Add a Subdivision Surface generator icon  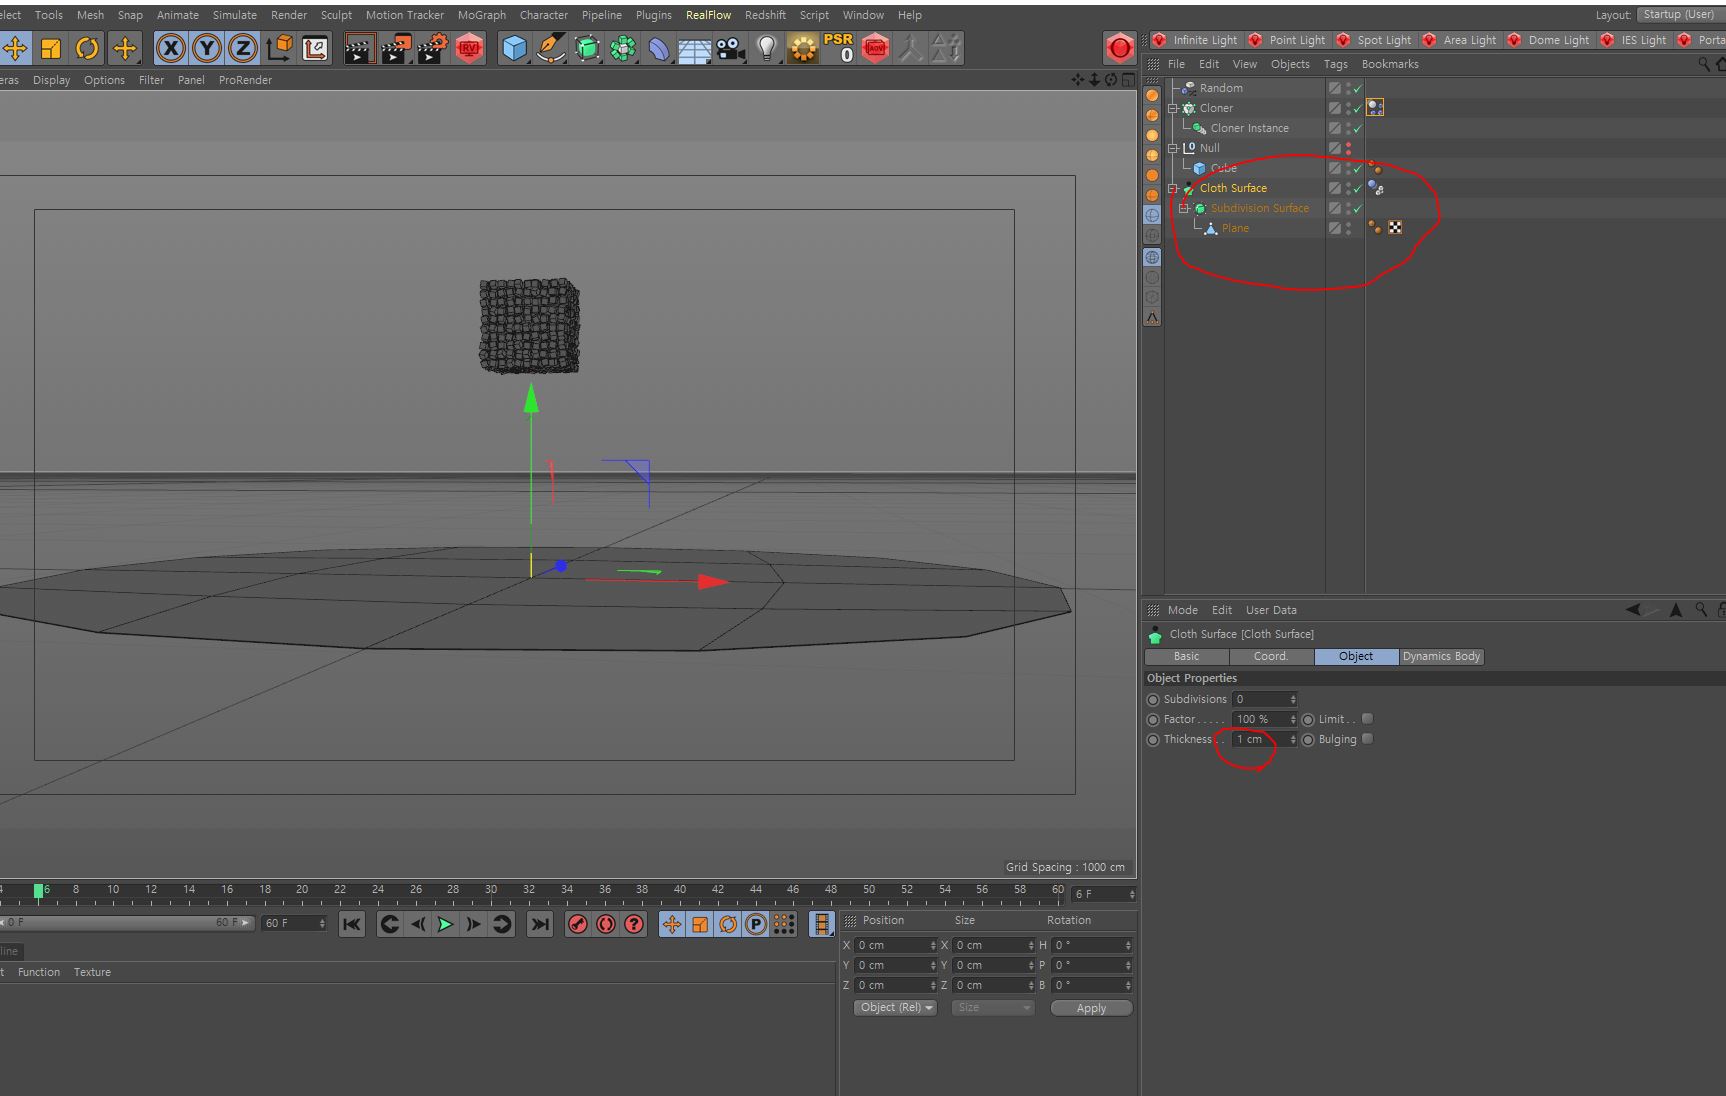587,48
